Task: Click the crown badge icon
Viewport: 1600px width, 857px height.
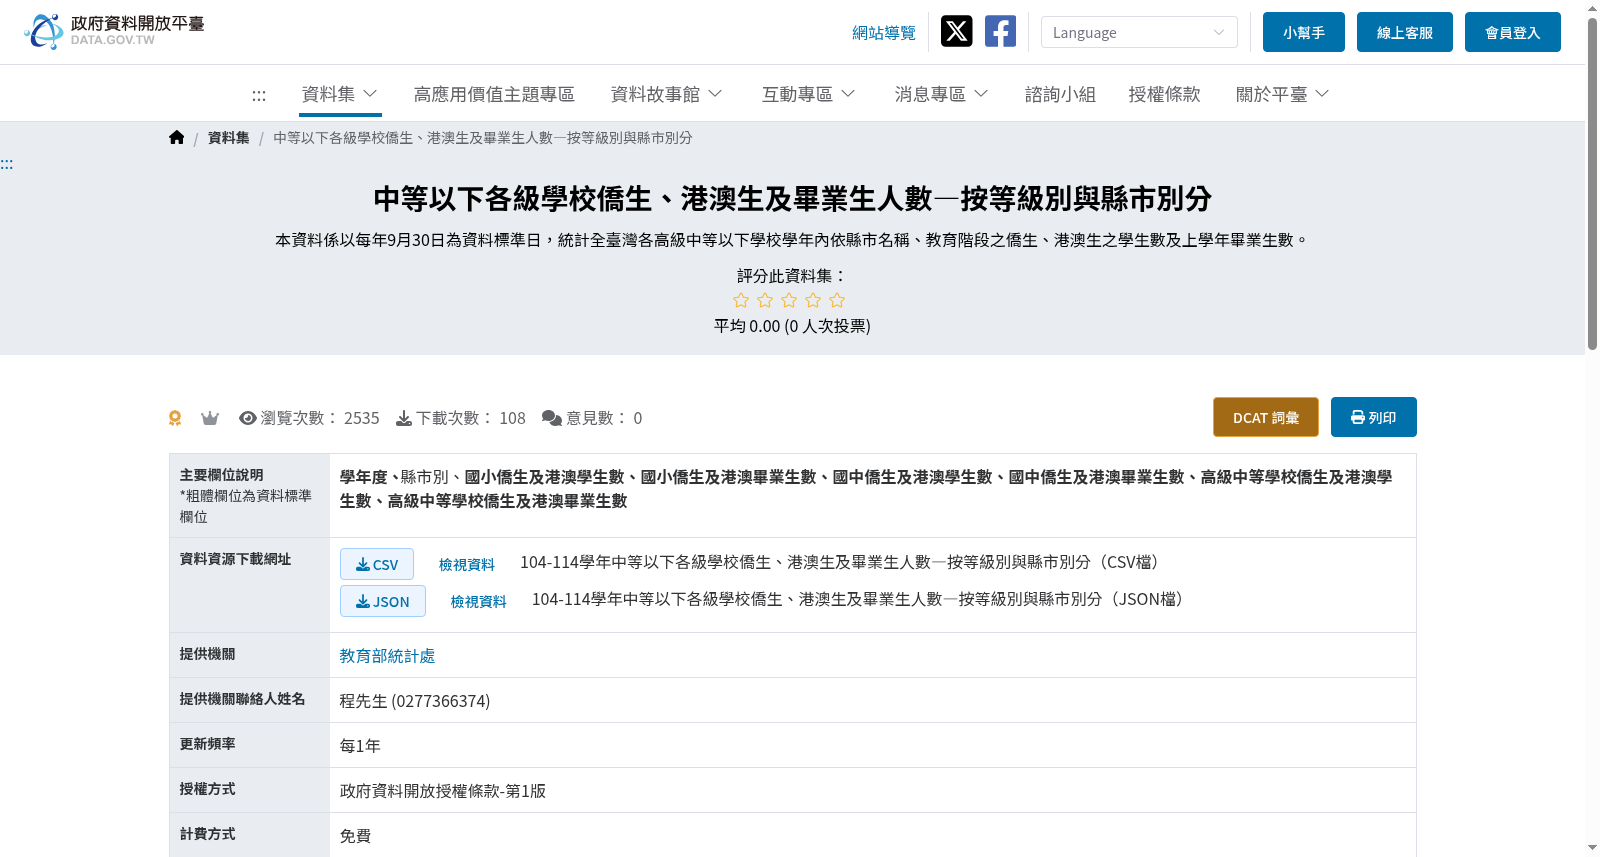Action: 210,418
